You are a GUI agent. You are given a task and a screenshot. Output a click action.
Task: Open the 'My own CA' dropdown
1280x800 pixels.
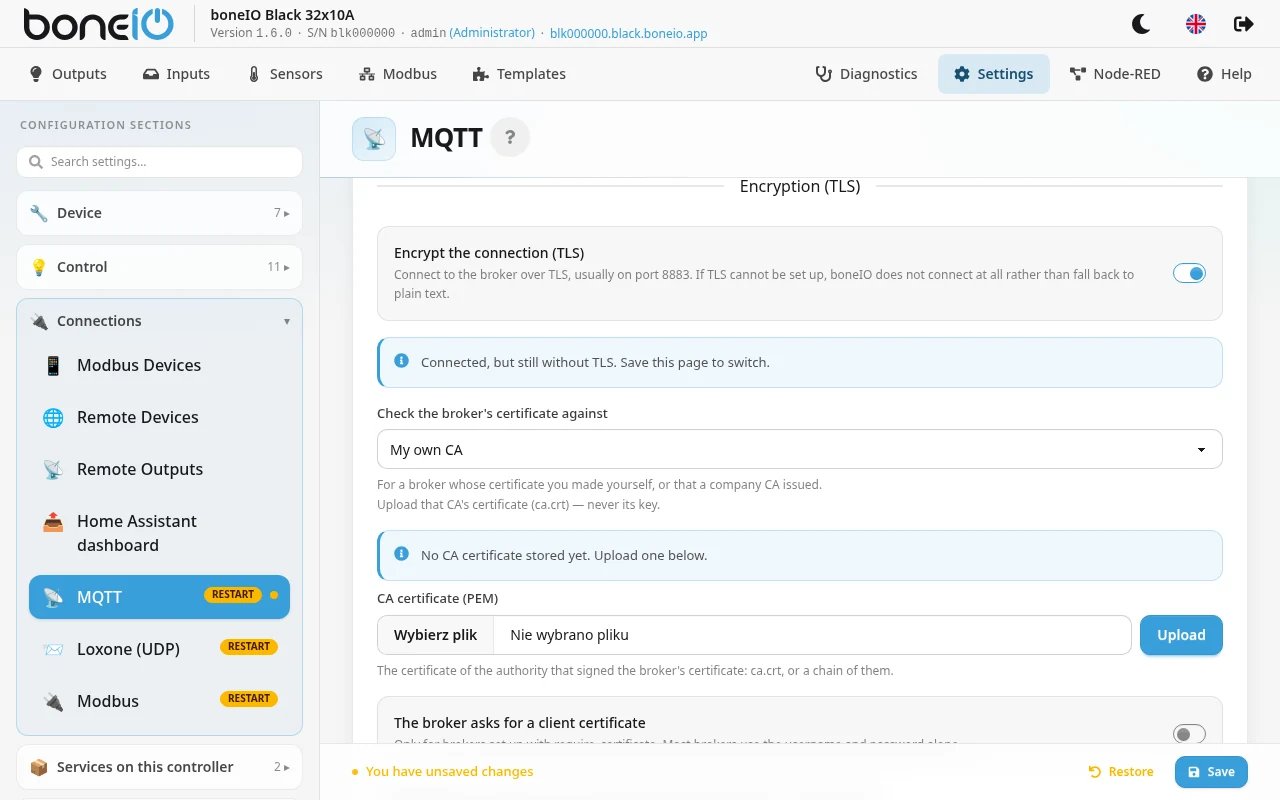(799, 450)
